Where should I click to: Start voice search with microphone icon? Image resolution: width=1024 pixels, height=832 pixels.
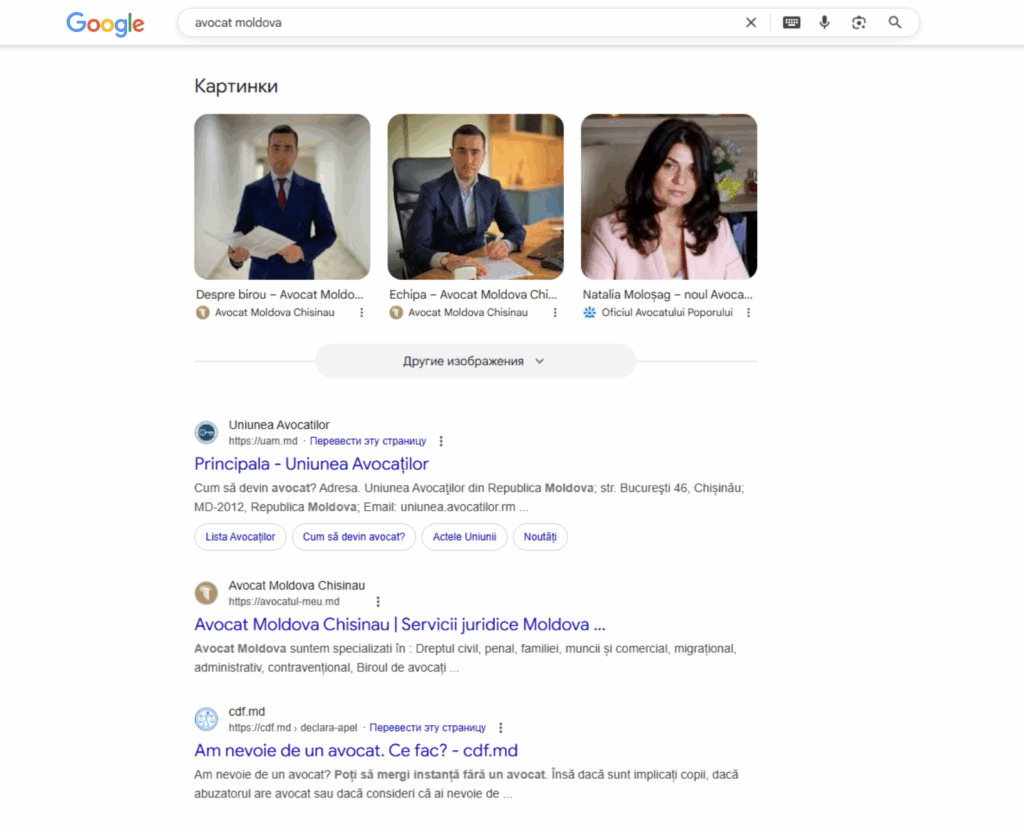(x=824, y=23)
